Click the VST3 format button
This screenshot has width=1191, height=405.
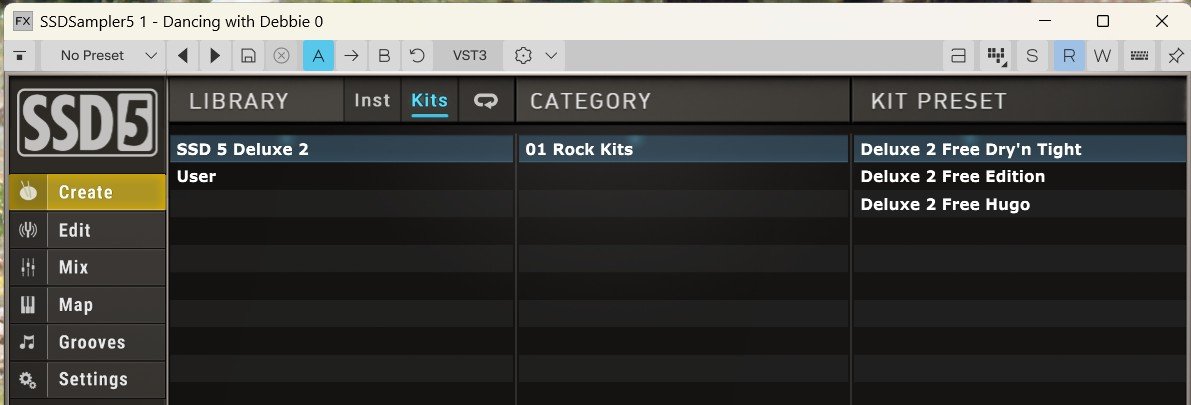click(469, 56)
